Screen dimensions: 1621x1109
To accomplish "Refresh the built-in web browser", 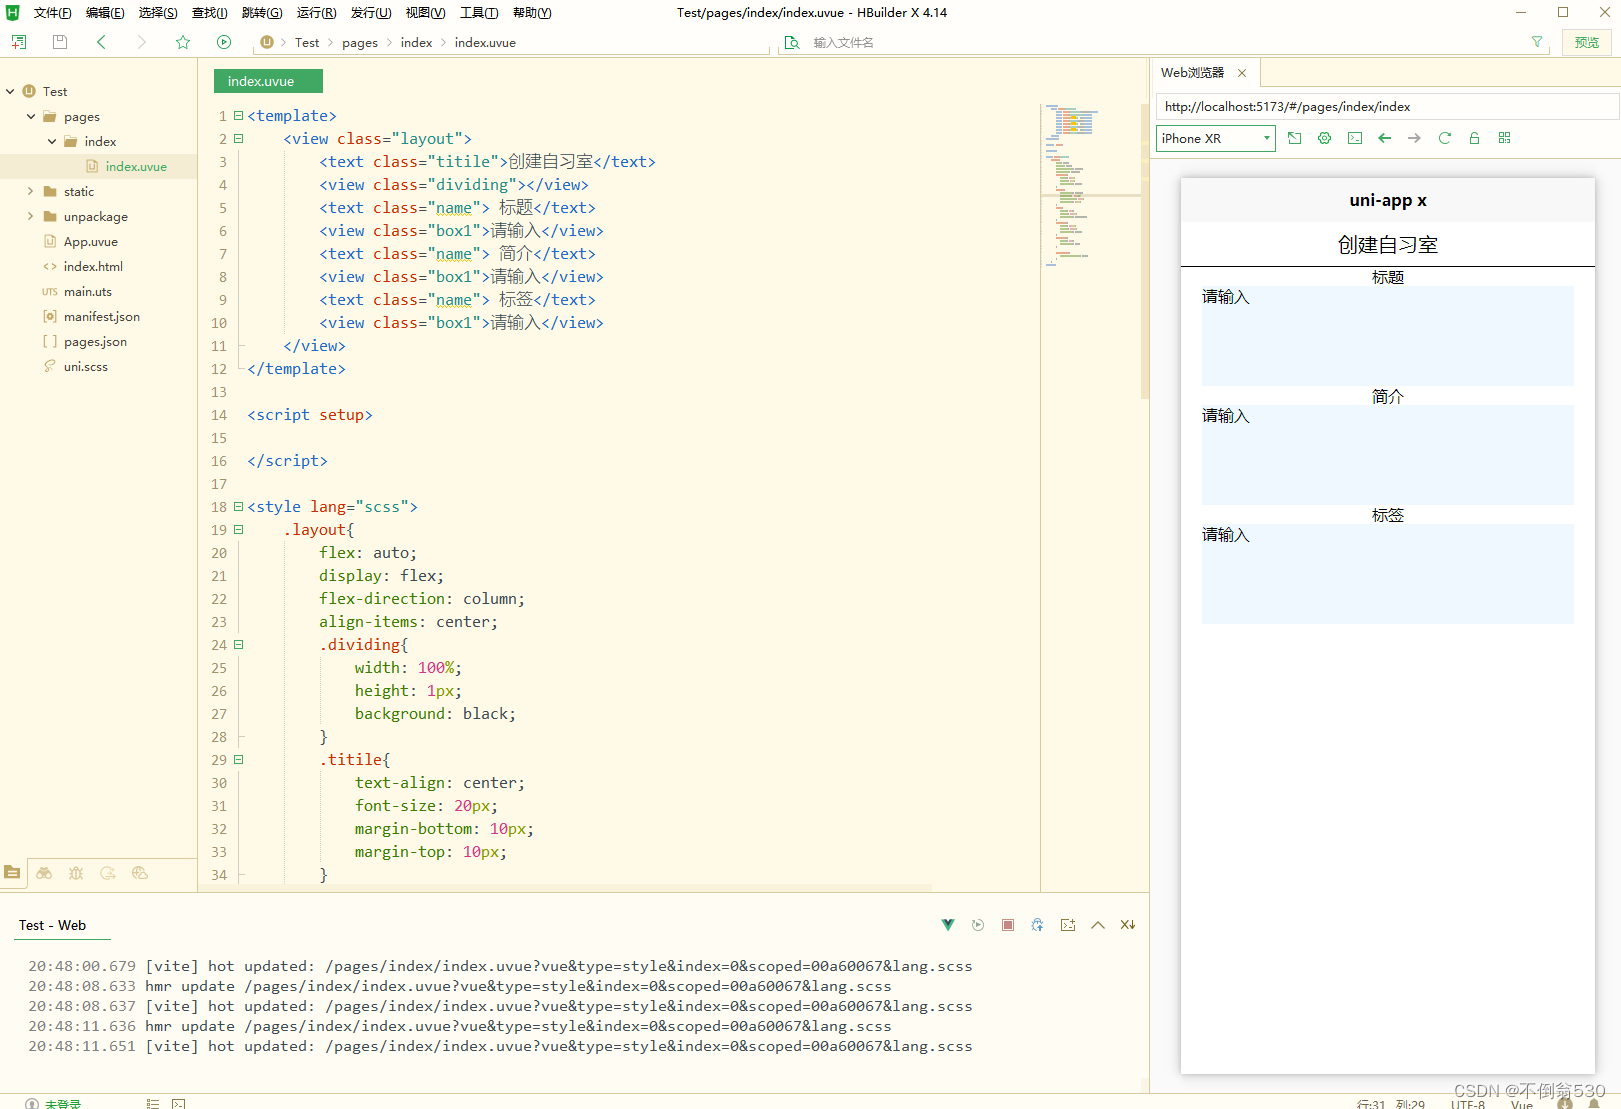I will pyautogui.click(x=1445, y=138).
